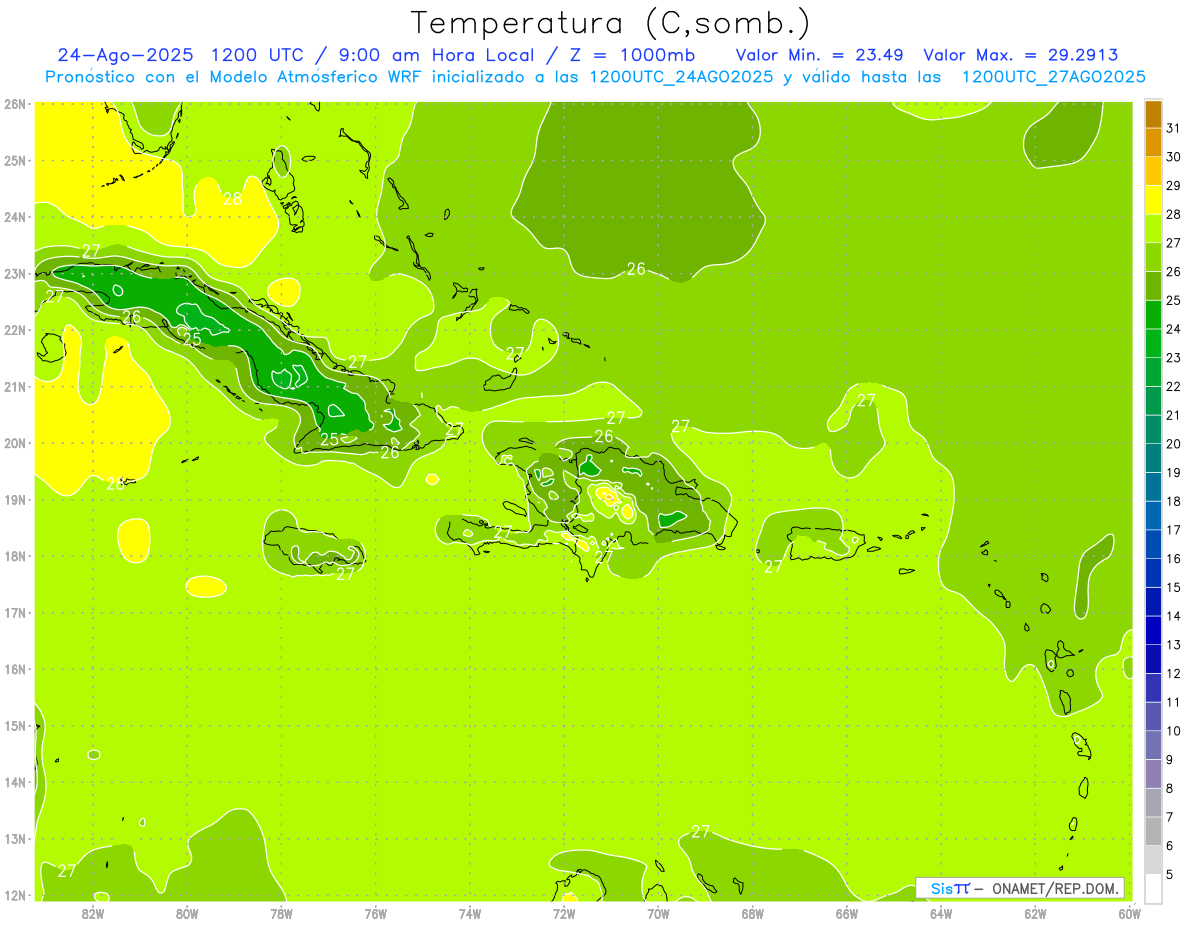Click the '60W' longitude axis label
The image size is (1200, 927).
coord(1129,912)
